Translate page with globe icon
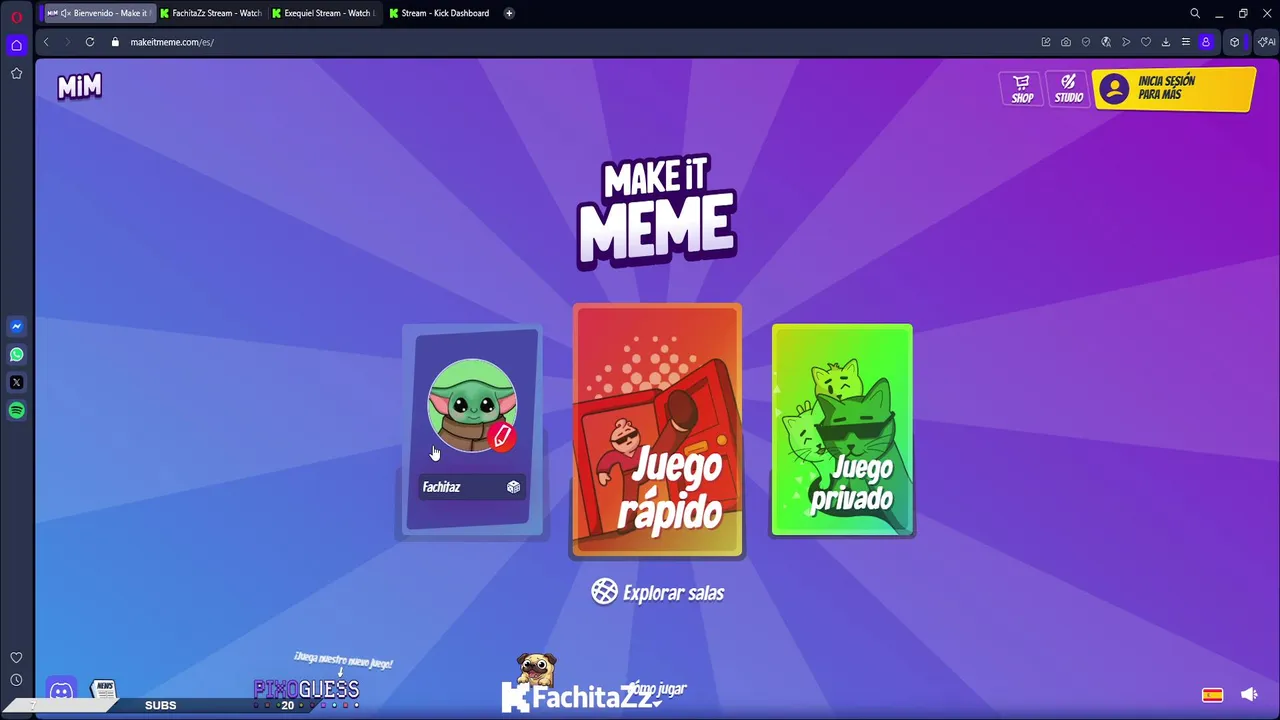The image size is (1280, 720). pyautogui.click(x=1106, y=42)
